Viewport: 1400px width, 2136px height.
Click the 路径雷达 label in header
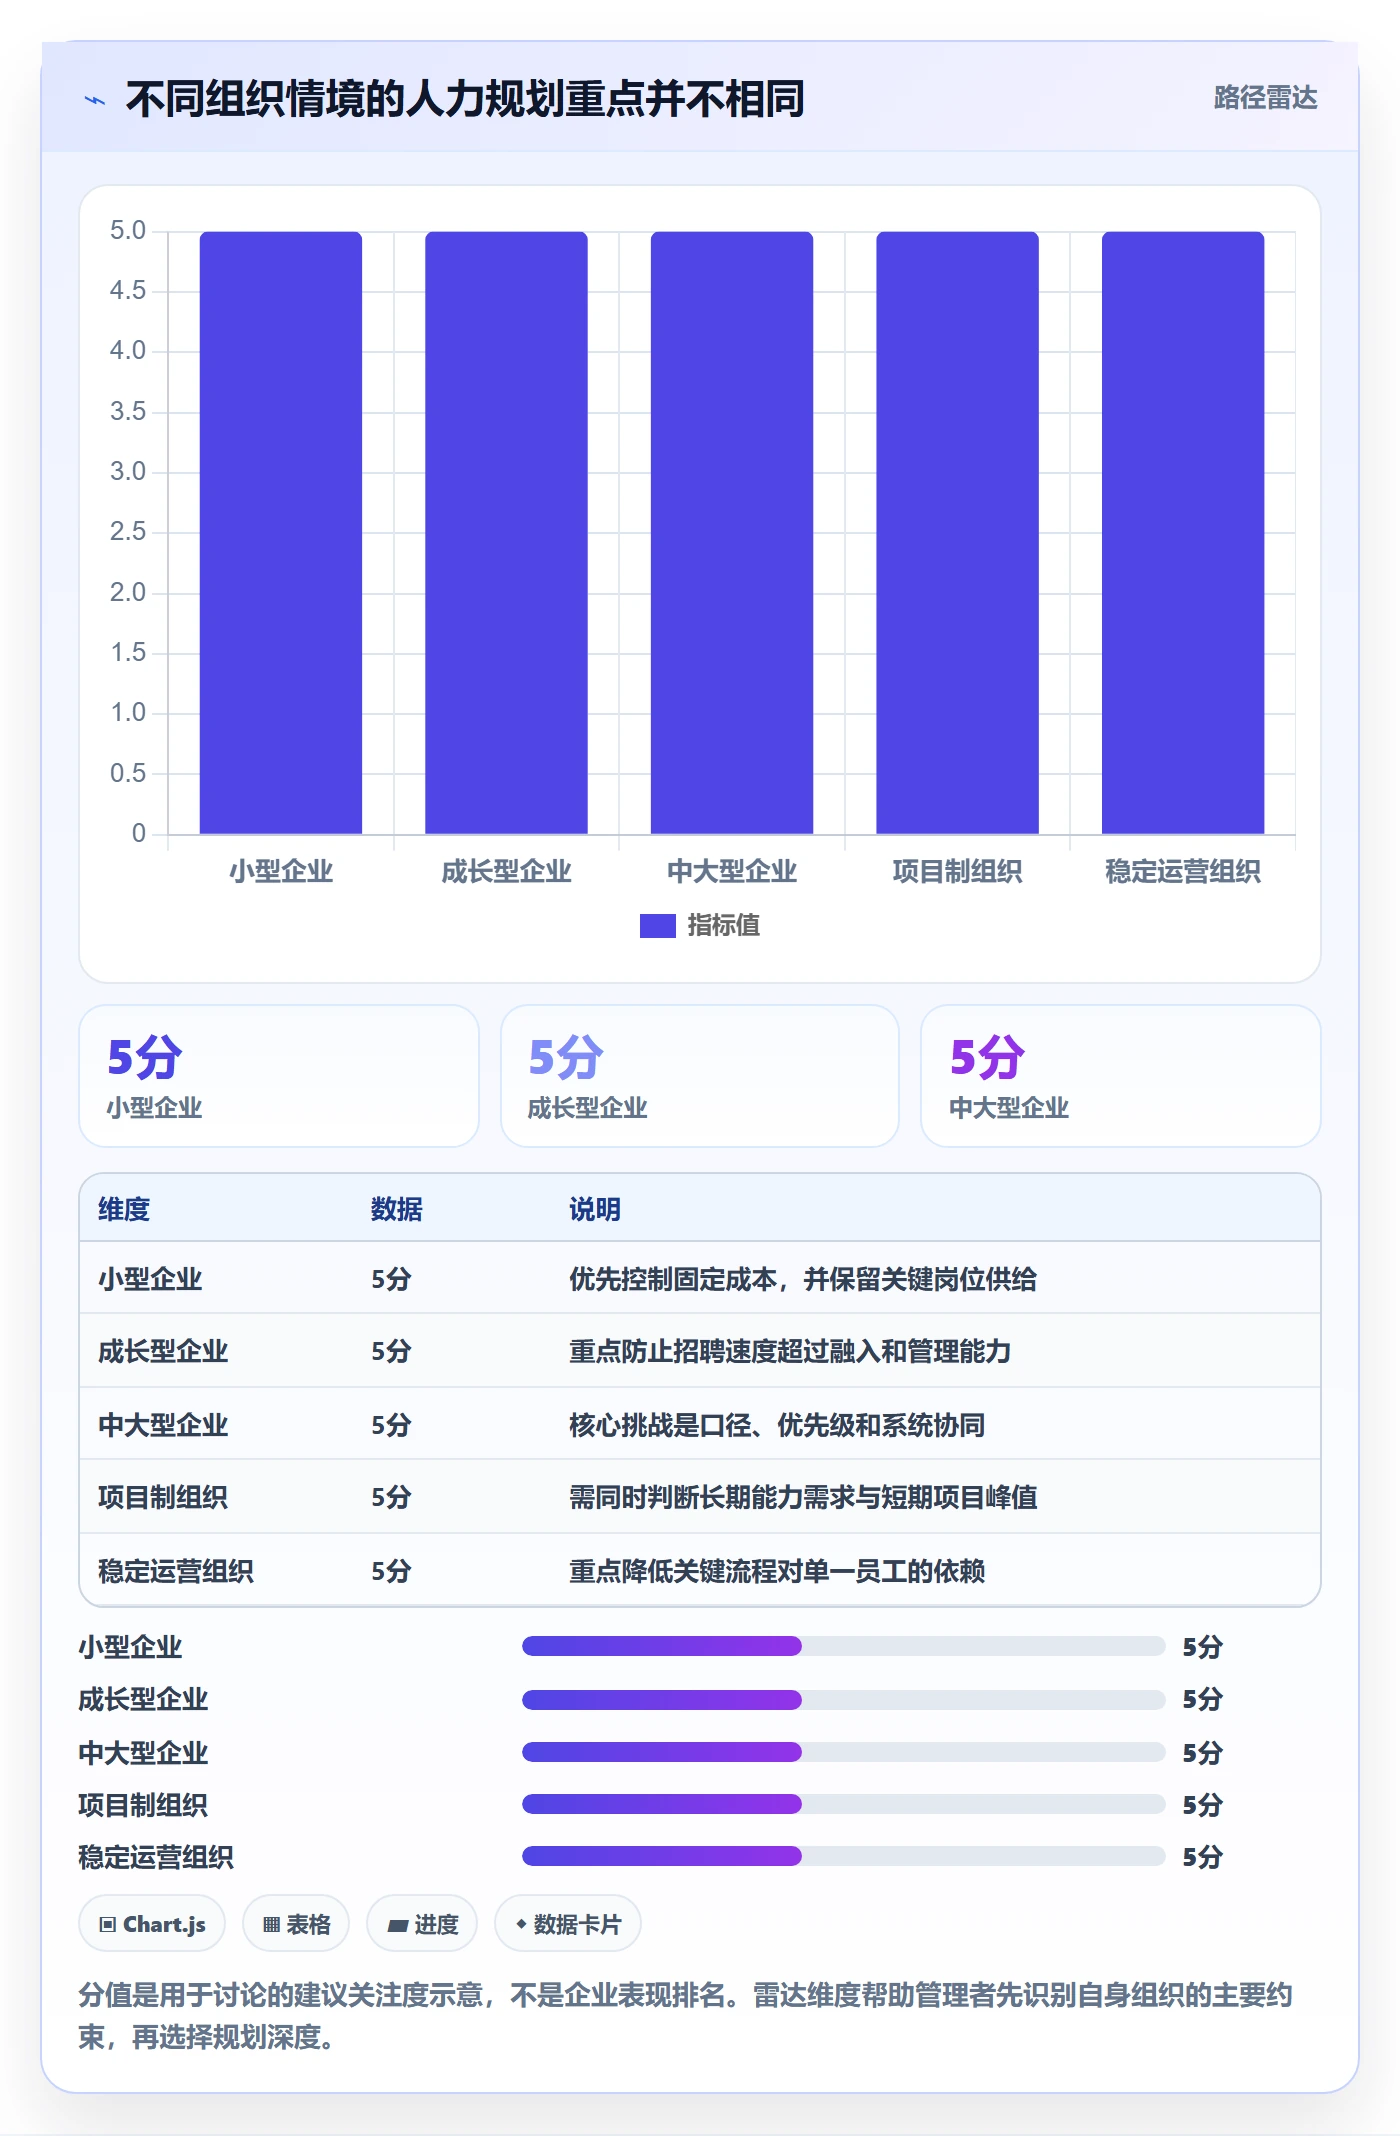click(1265, 98)
